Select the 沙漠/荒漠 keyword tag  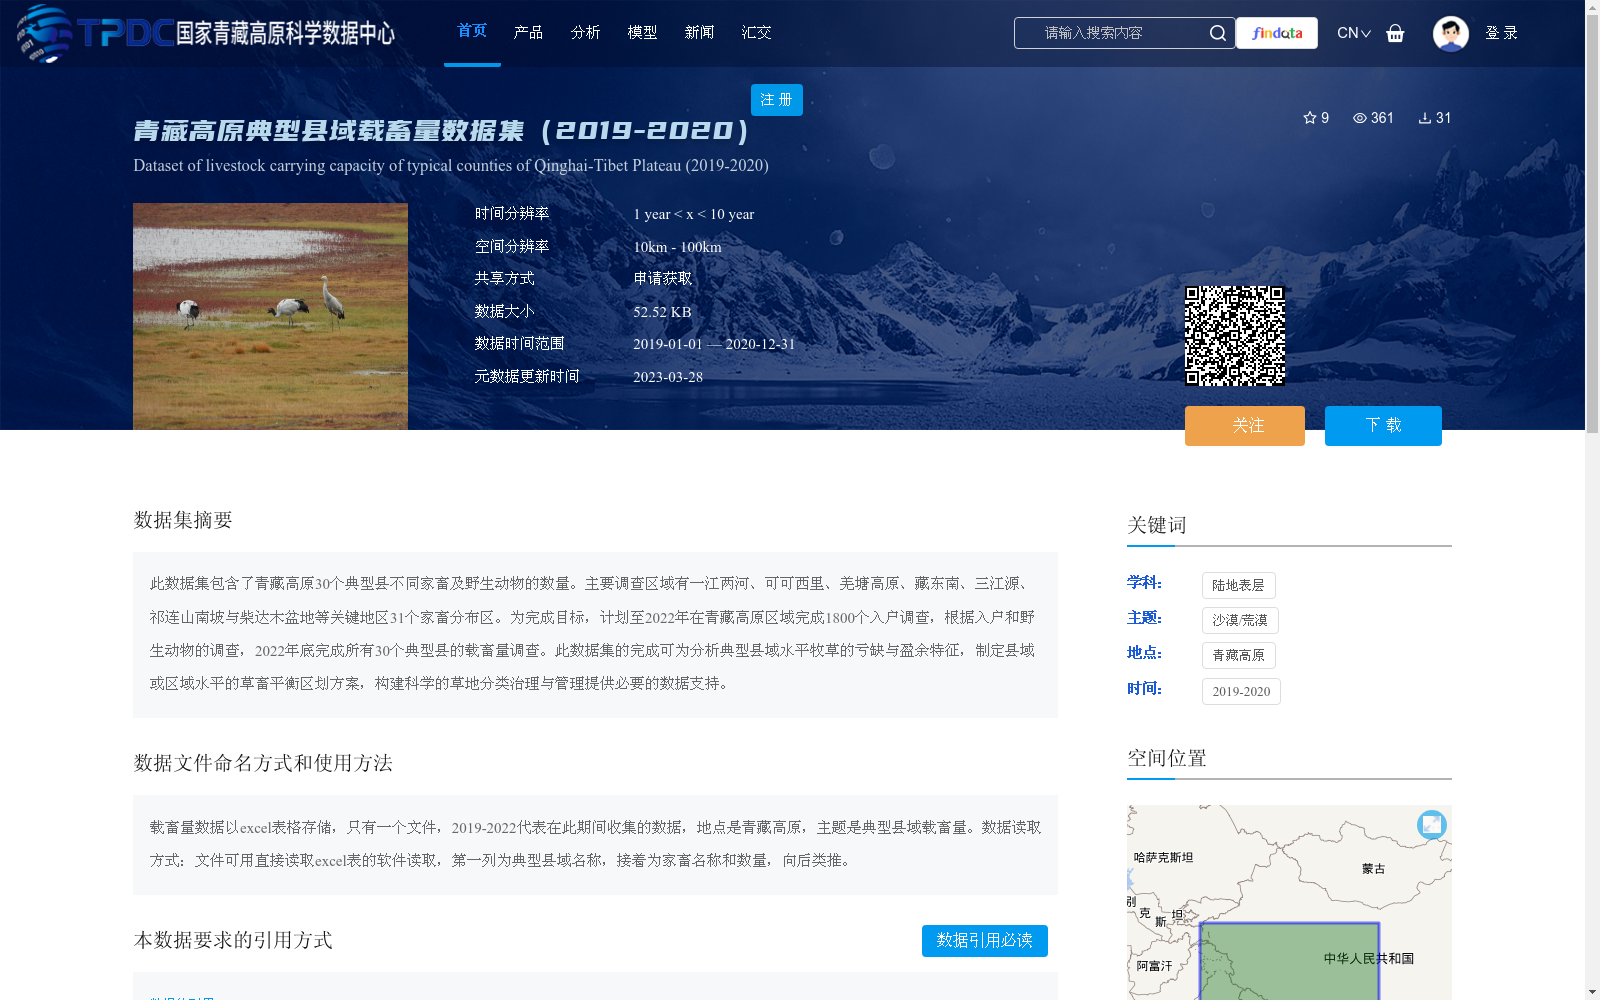1240,620
